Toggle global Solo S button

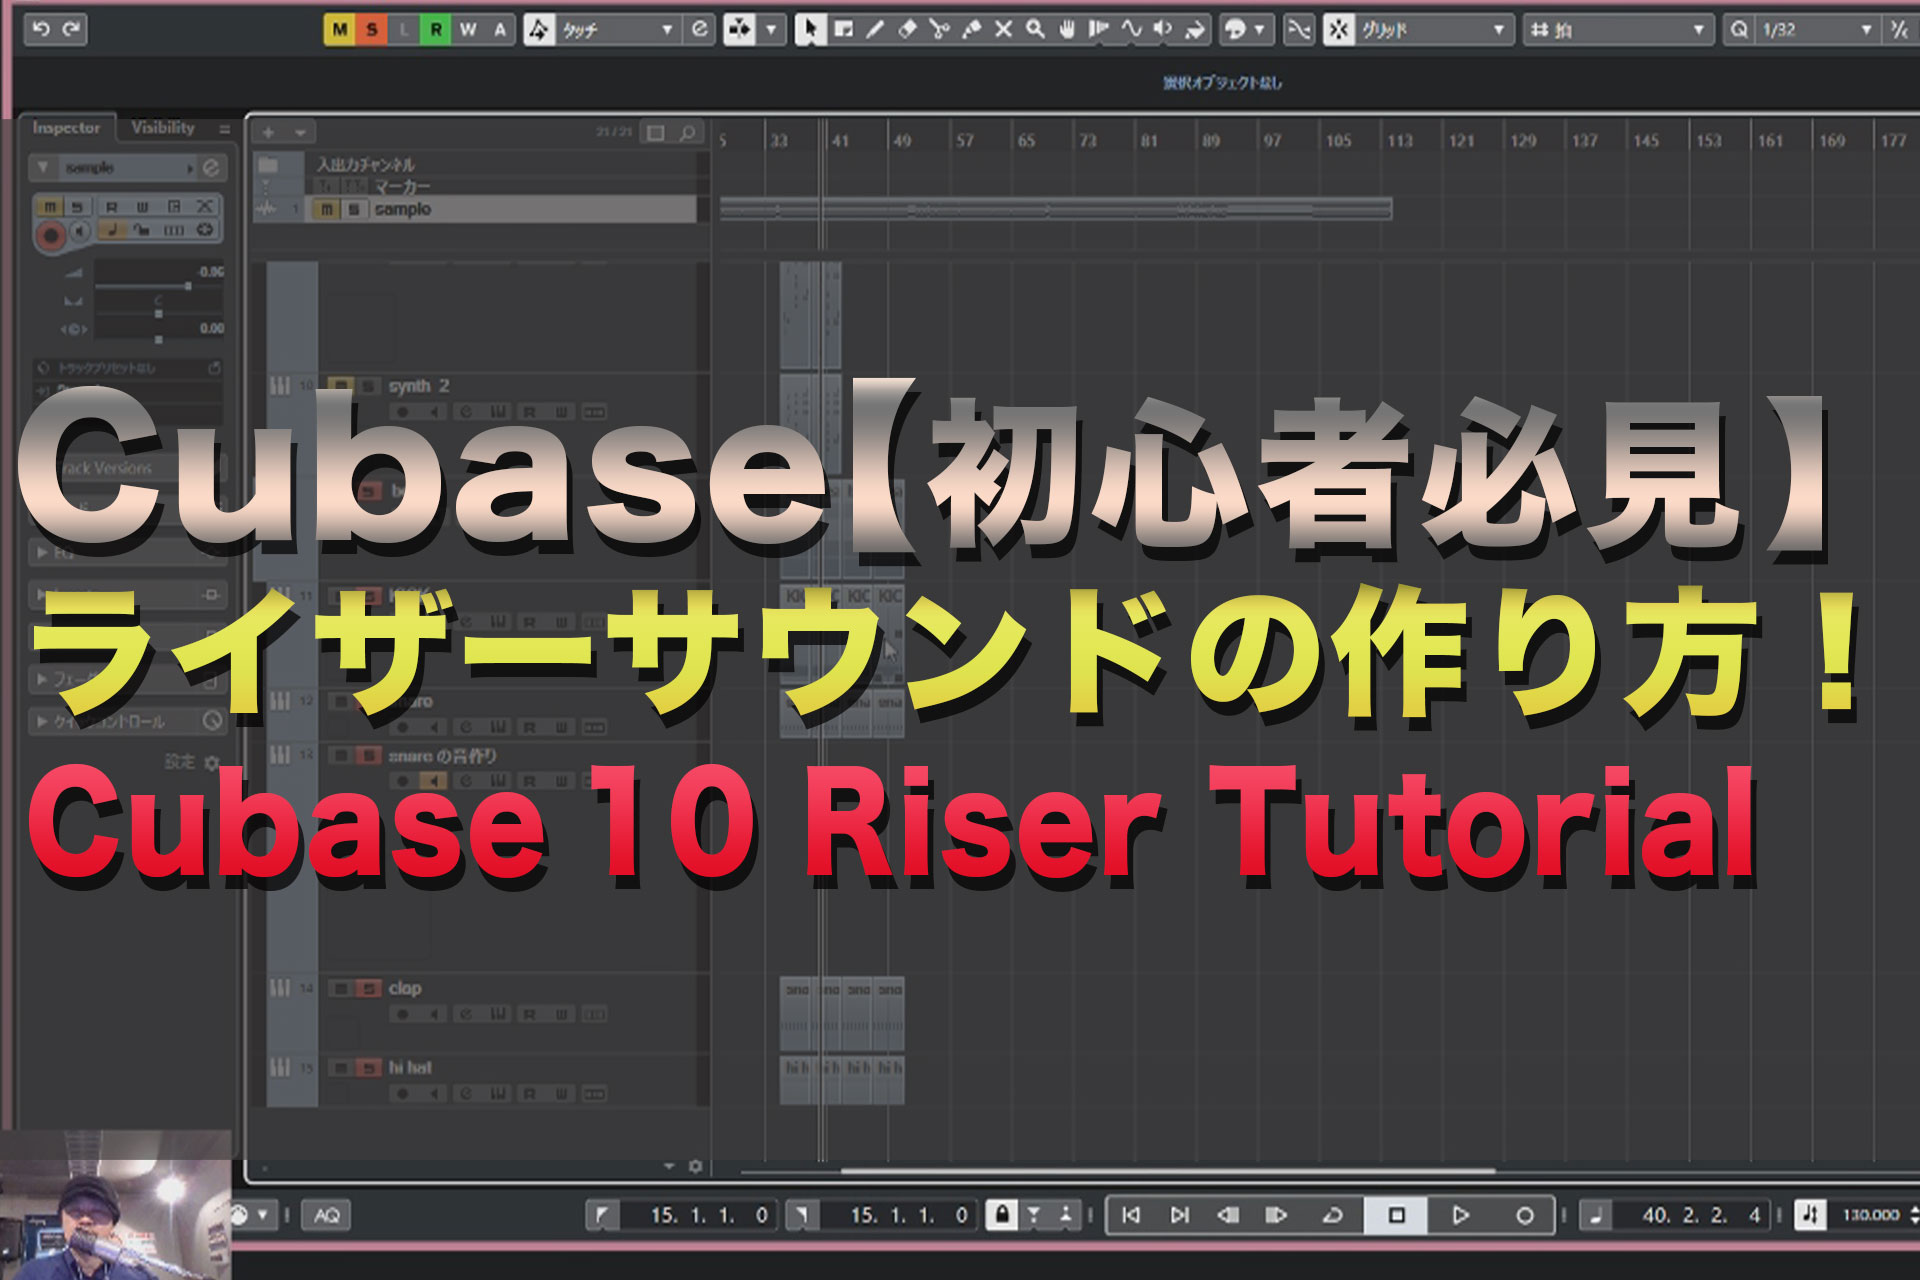(372, 30)
